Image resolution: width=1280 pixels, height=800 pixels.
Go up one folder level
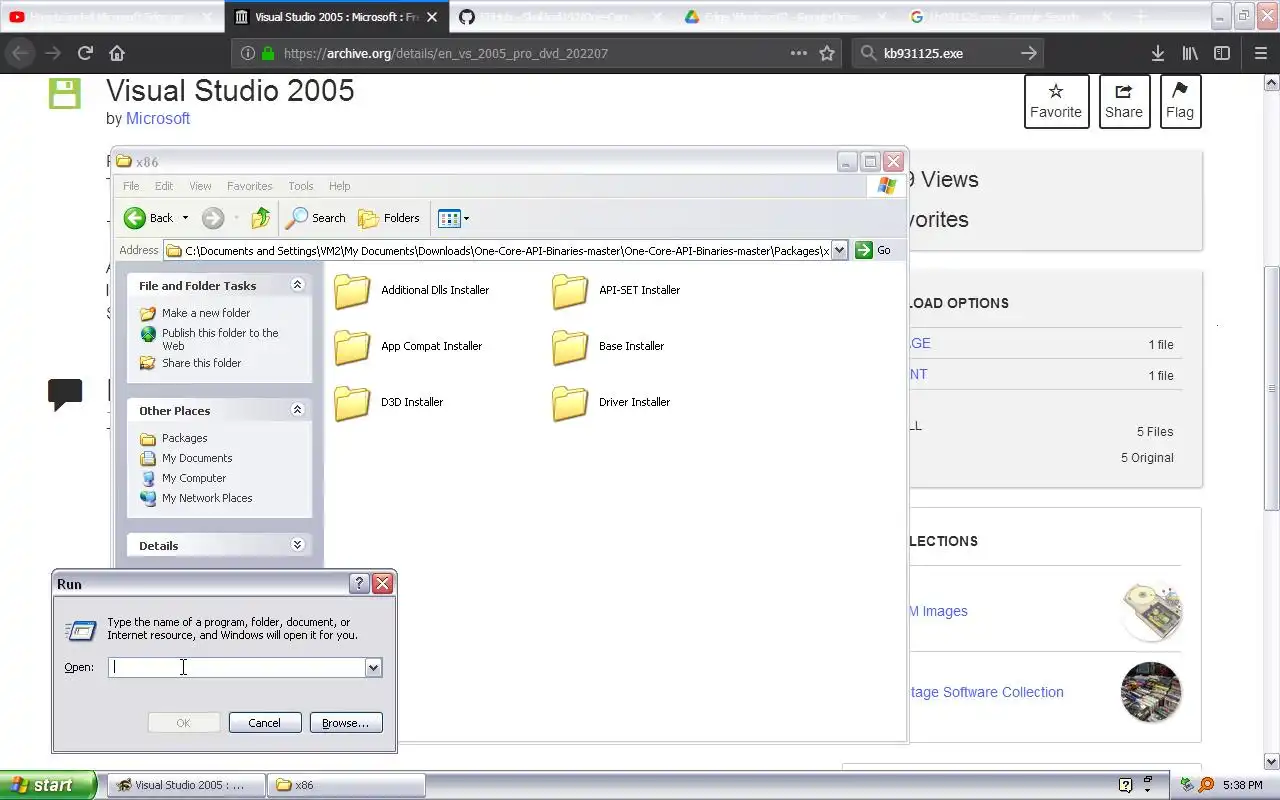pos(261,218)
